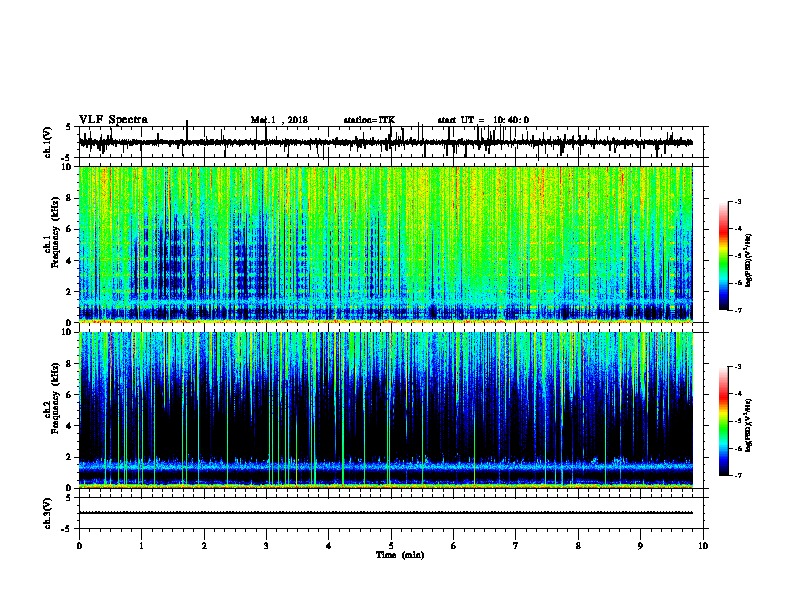Click time axis tick label 4
The height and width of the screenshot is (612, 792).
(329, 546)
